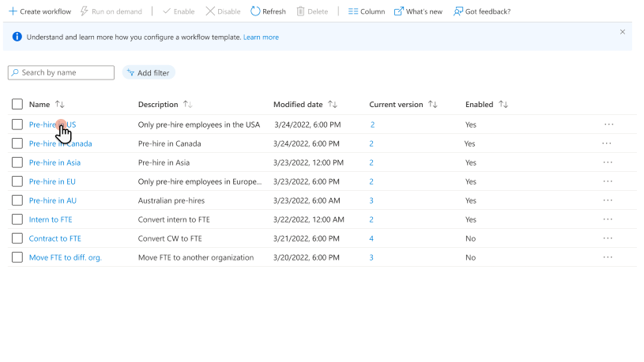This screenshot has height=362, width=644.
Task: Open the Contract to FTE workflow
Action: [x=55, y=238]
